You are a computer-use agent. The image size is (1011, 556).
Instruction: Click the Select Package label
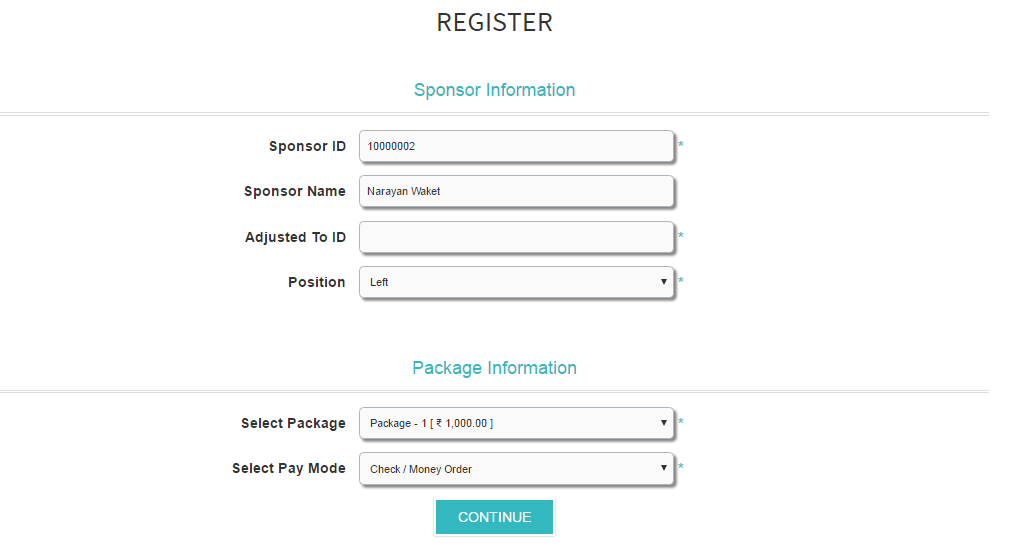tap(293, 423)
